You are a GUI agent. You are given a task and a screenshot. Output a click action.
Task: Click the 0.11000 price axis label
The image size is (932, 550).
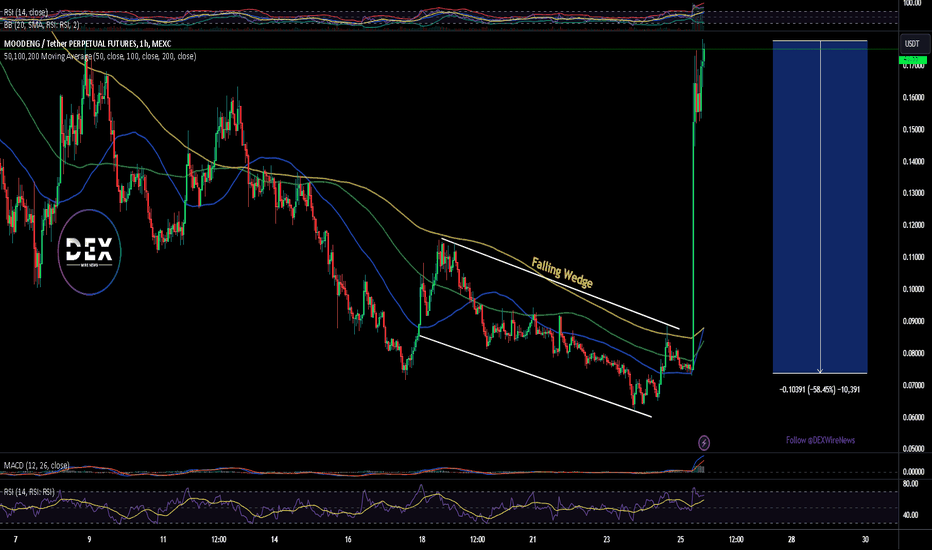point(914,257)
